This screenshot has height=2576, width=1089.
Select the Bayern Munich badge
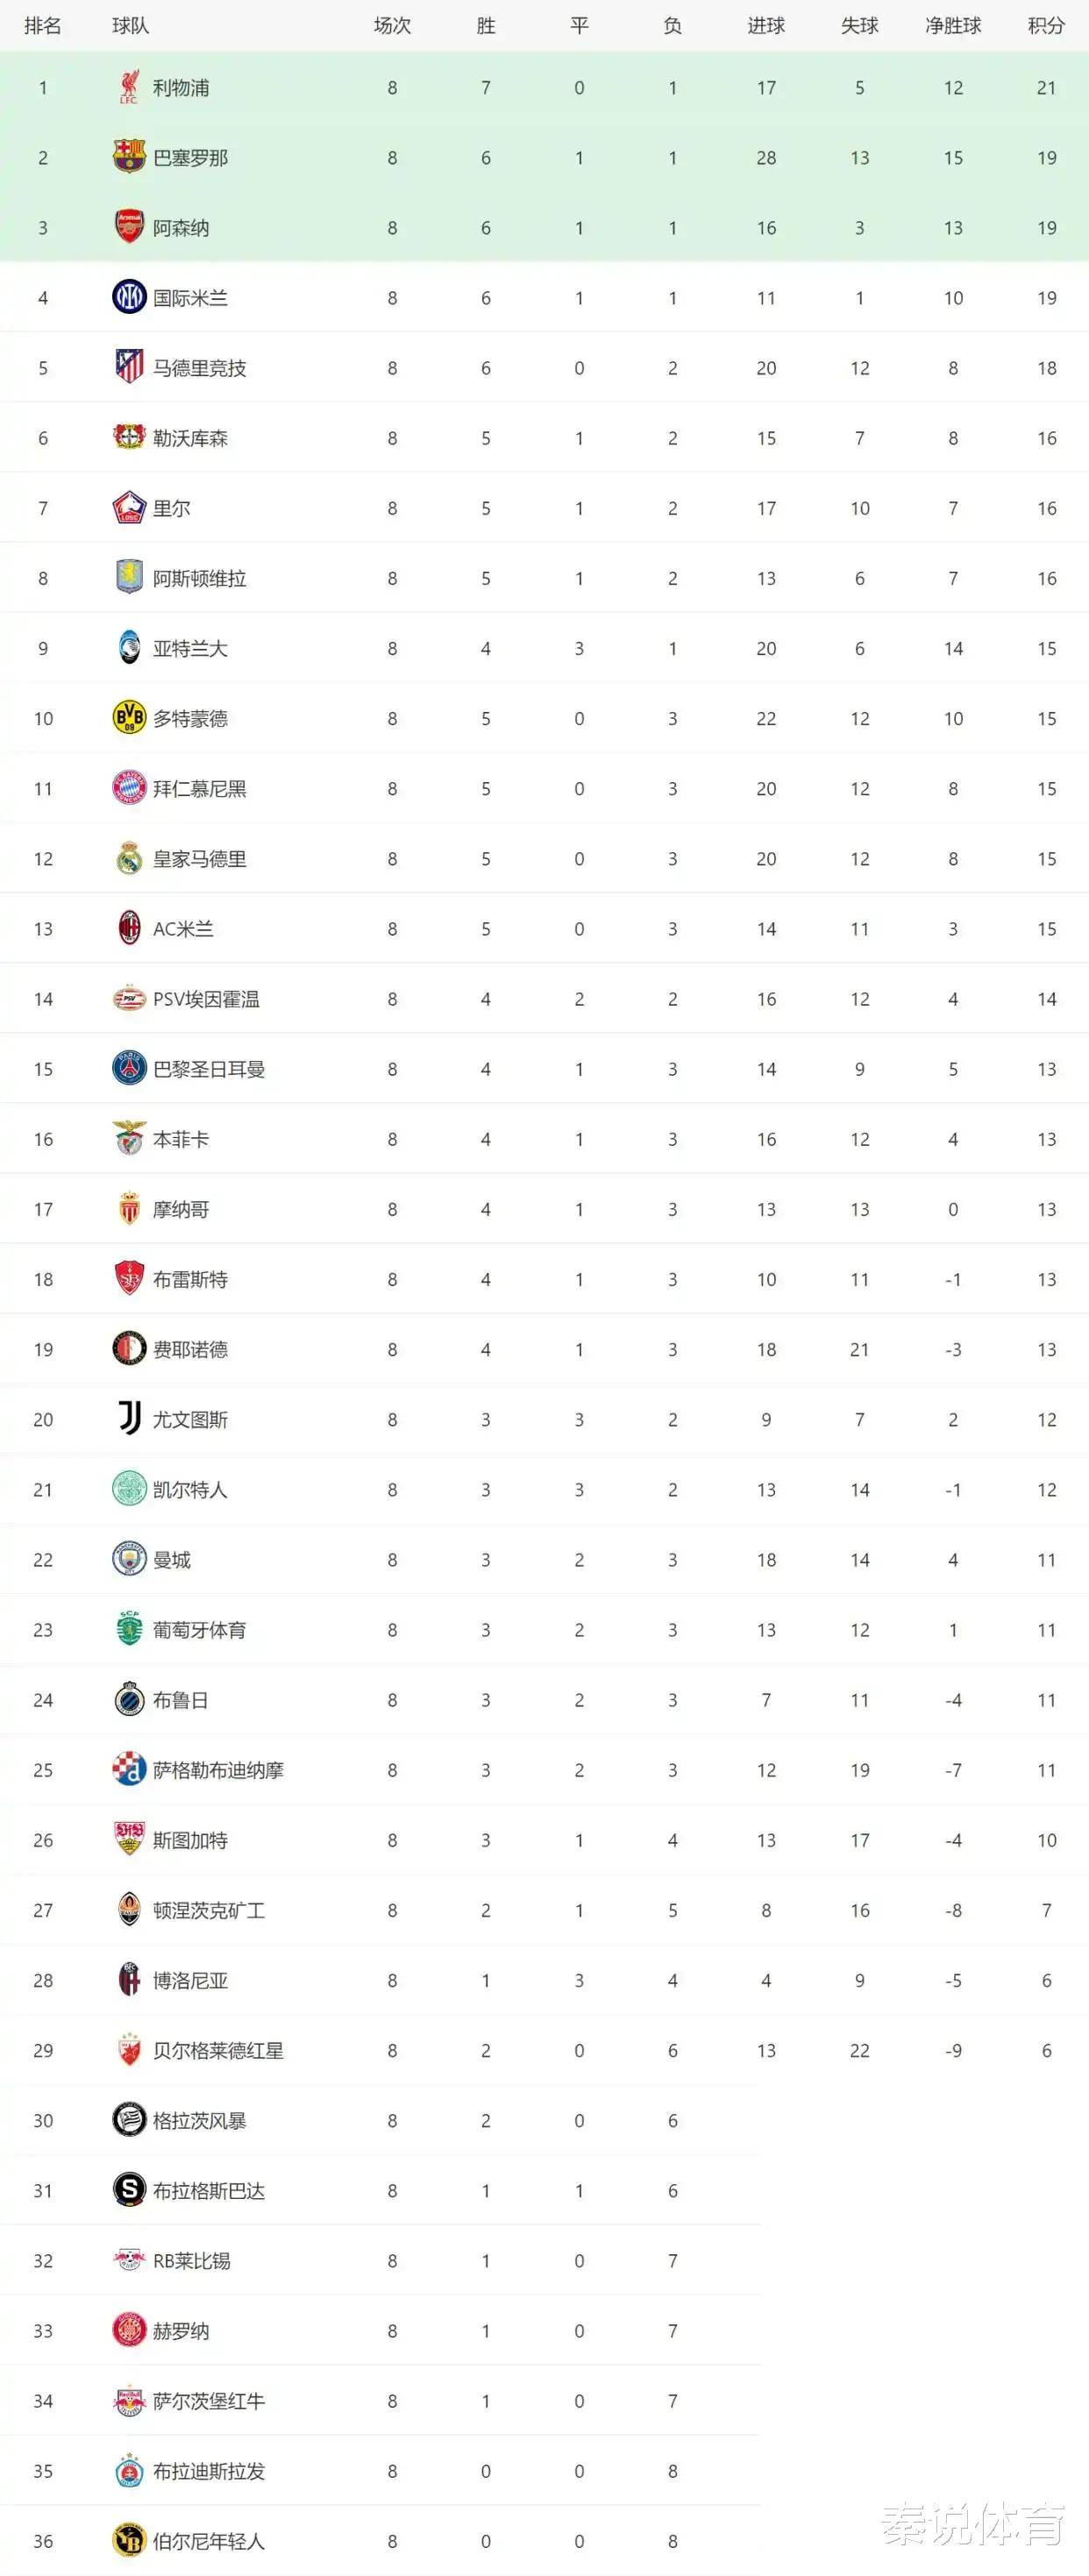(129, 788)
